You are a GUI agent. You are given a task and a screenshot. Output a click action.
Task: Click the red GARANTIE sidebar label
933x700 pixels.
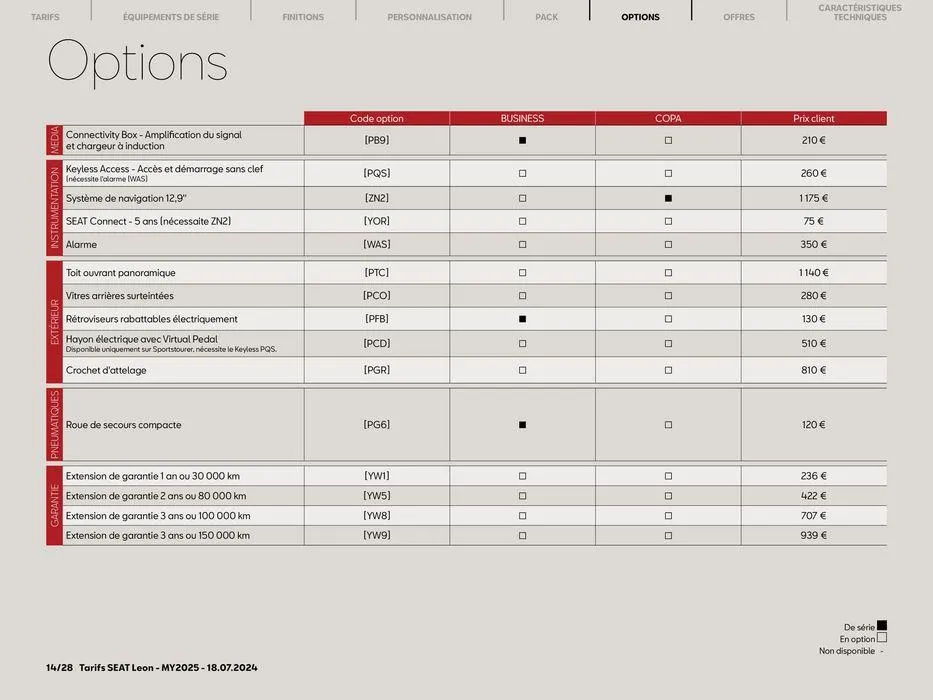click(52, 504)
